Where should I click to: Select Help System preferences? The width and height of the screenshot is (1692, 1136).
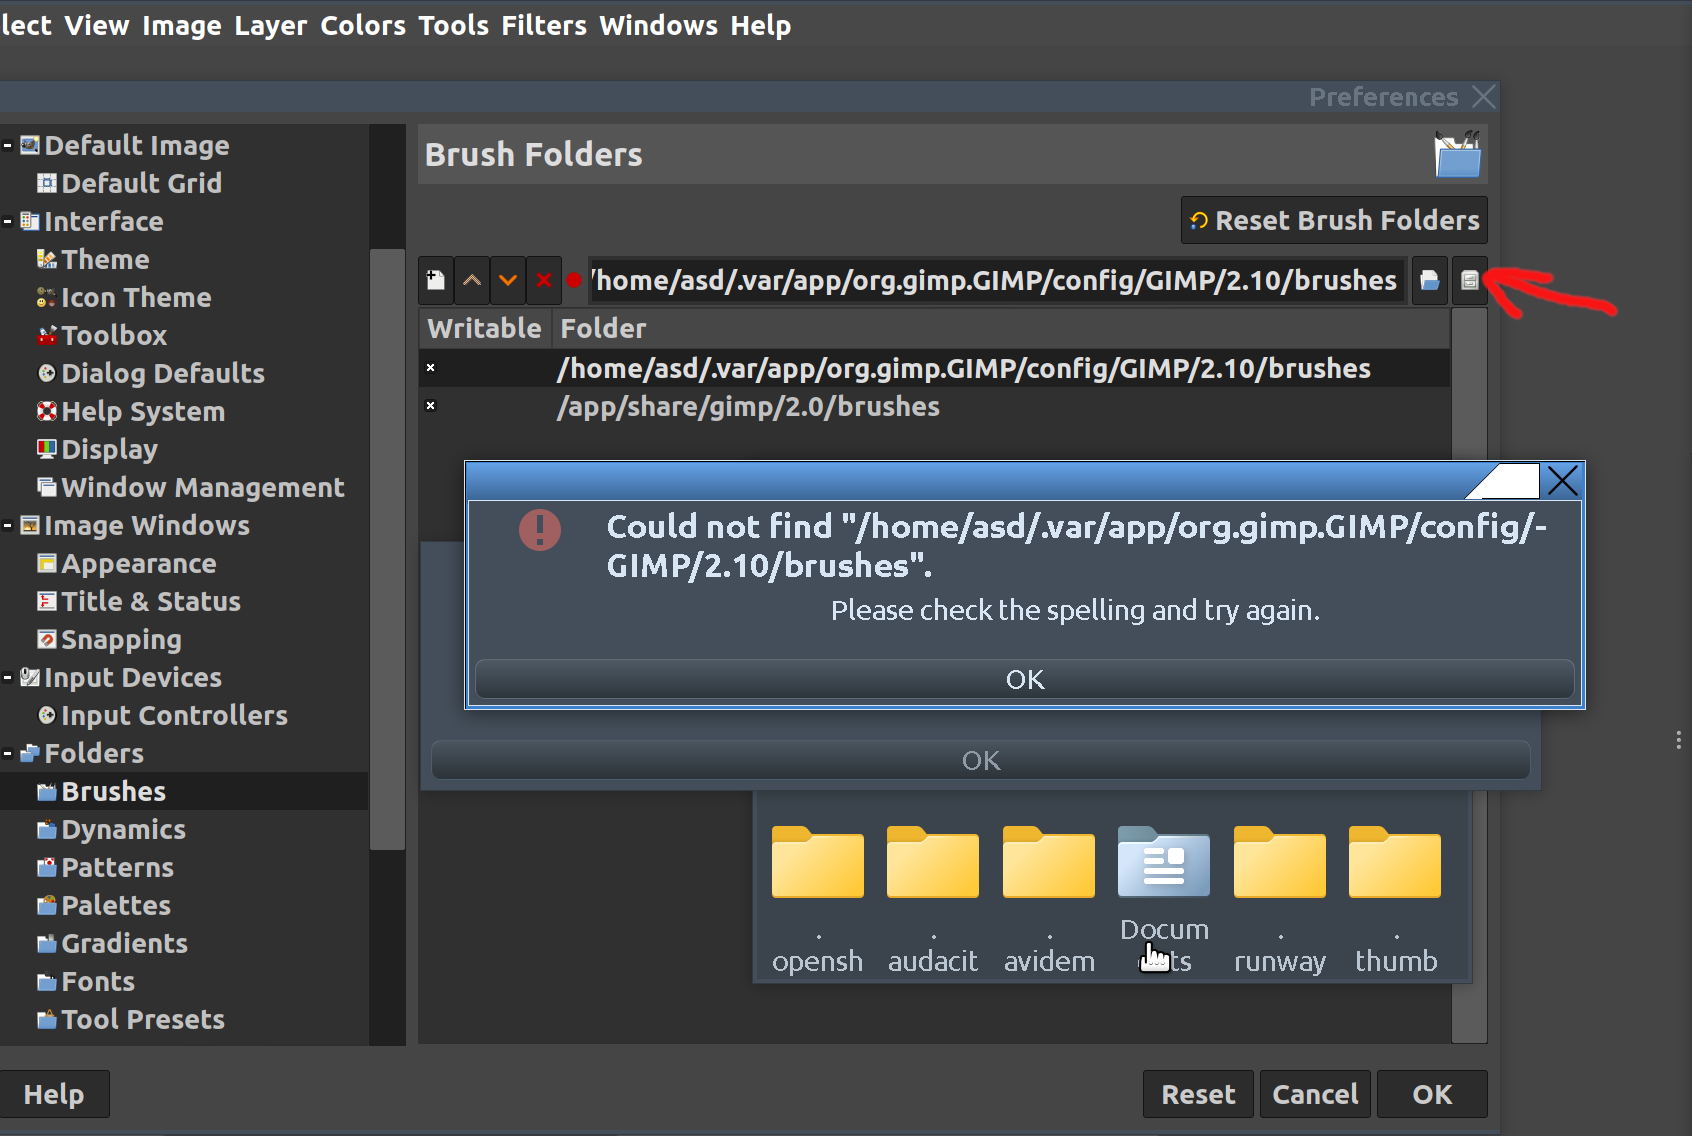tap(143, 411)
